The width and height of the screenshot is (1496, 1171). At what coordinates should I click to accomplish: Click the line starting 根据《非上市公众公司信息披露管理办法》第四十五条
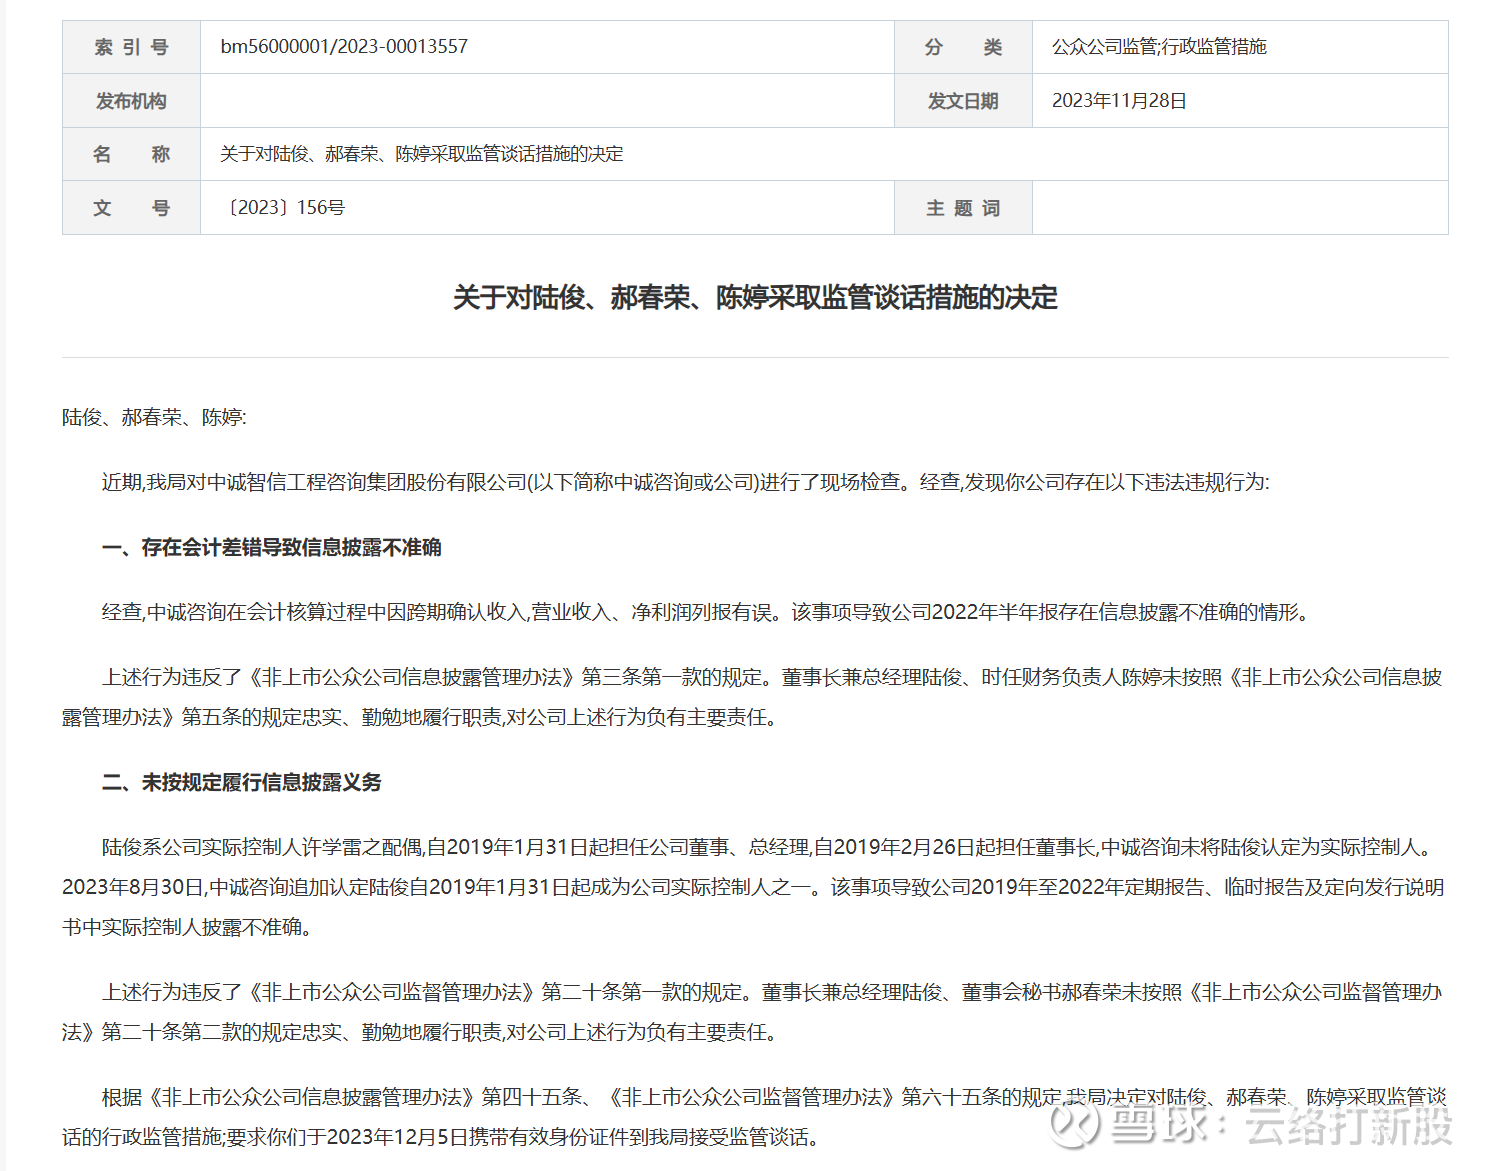tap(774, 1098)
